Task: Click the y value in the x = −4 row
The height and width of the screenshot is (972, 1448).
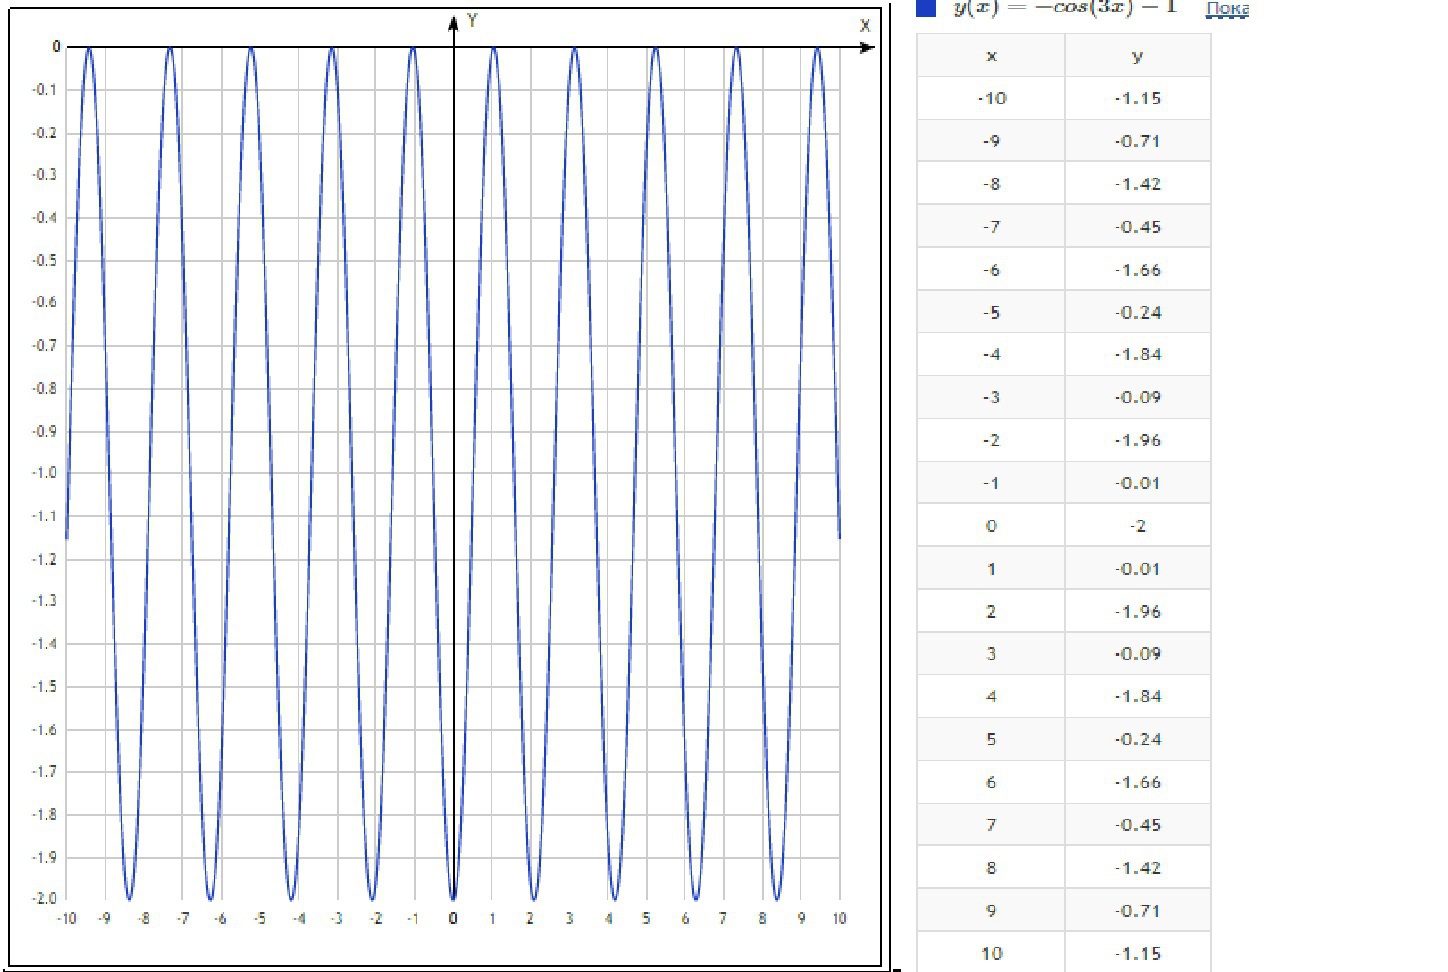Action: coord(1137,355)
